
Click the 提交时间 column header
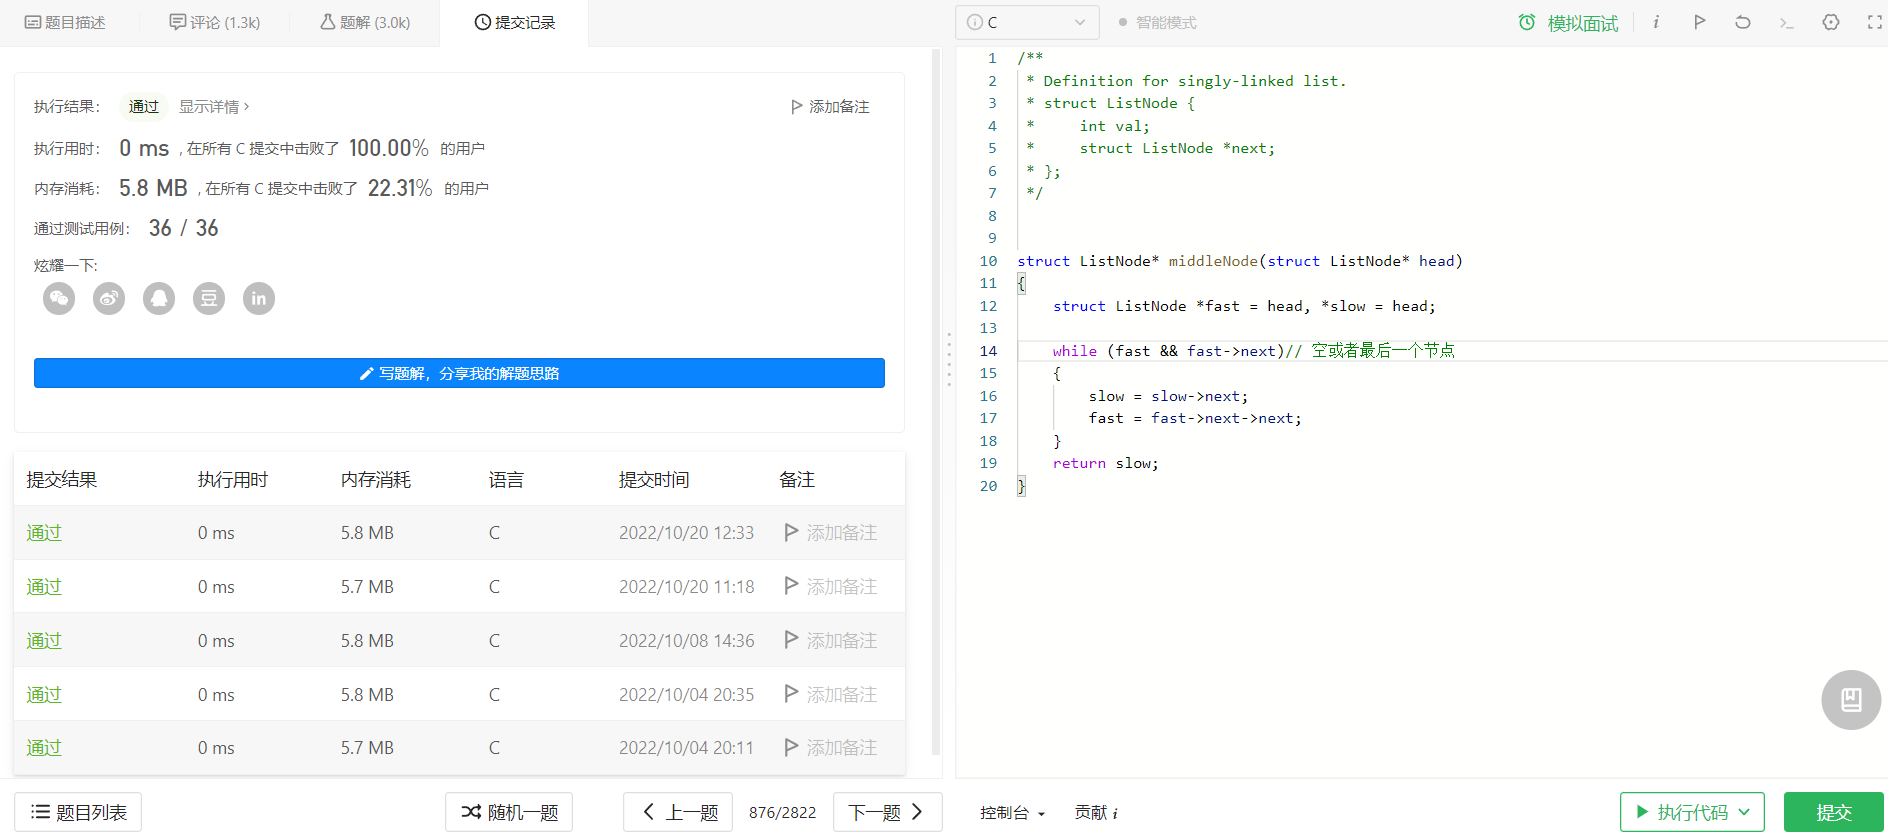click(x=654, y=479)
